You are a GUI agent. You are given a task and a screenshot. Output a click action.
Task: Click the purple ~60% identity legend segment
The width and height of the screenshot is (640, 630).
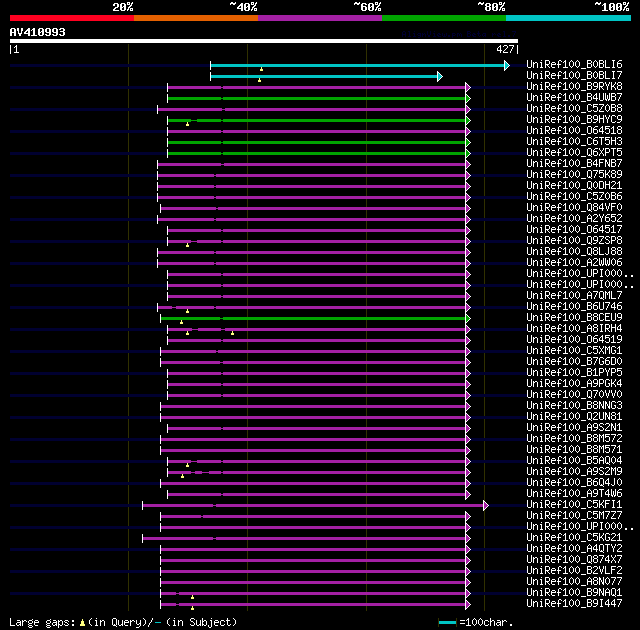(320, 18)
